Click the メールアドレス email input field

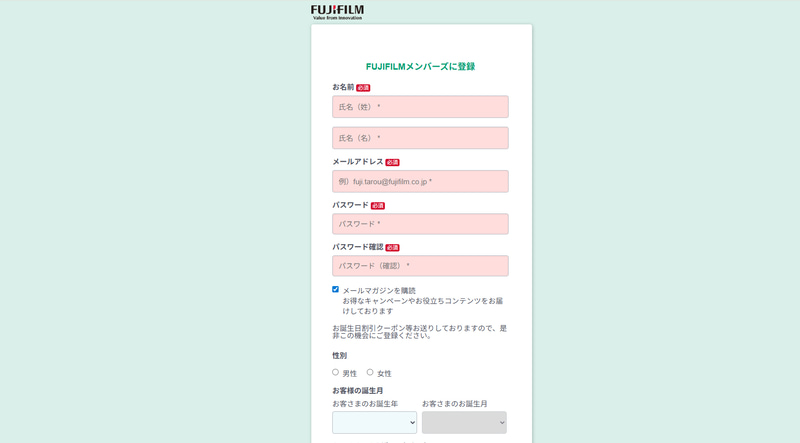click(420, 181)
